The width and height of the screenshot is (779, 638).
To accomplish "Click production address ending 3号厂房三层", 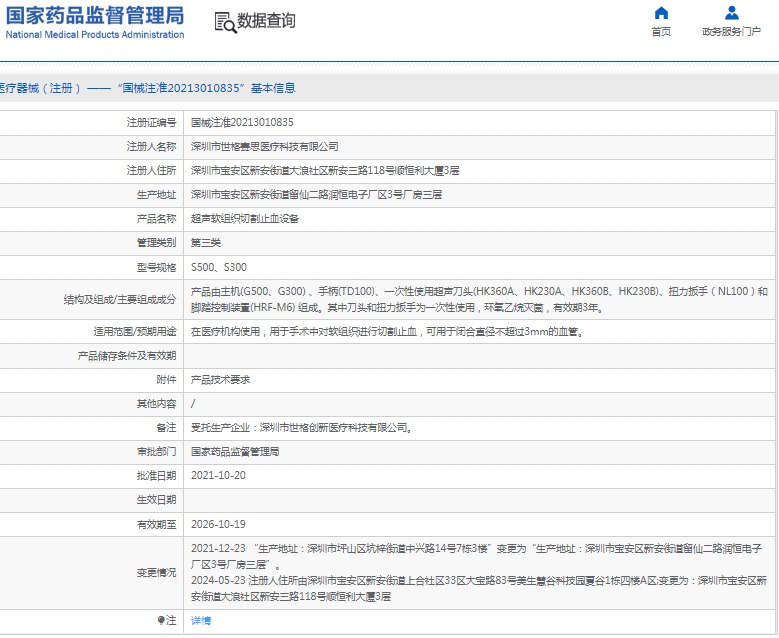I will (316, 195).
